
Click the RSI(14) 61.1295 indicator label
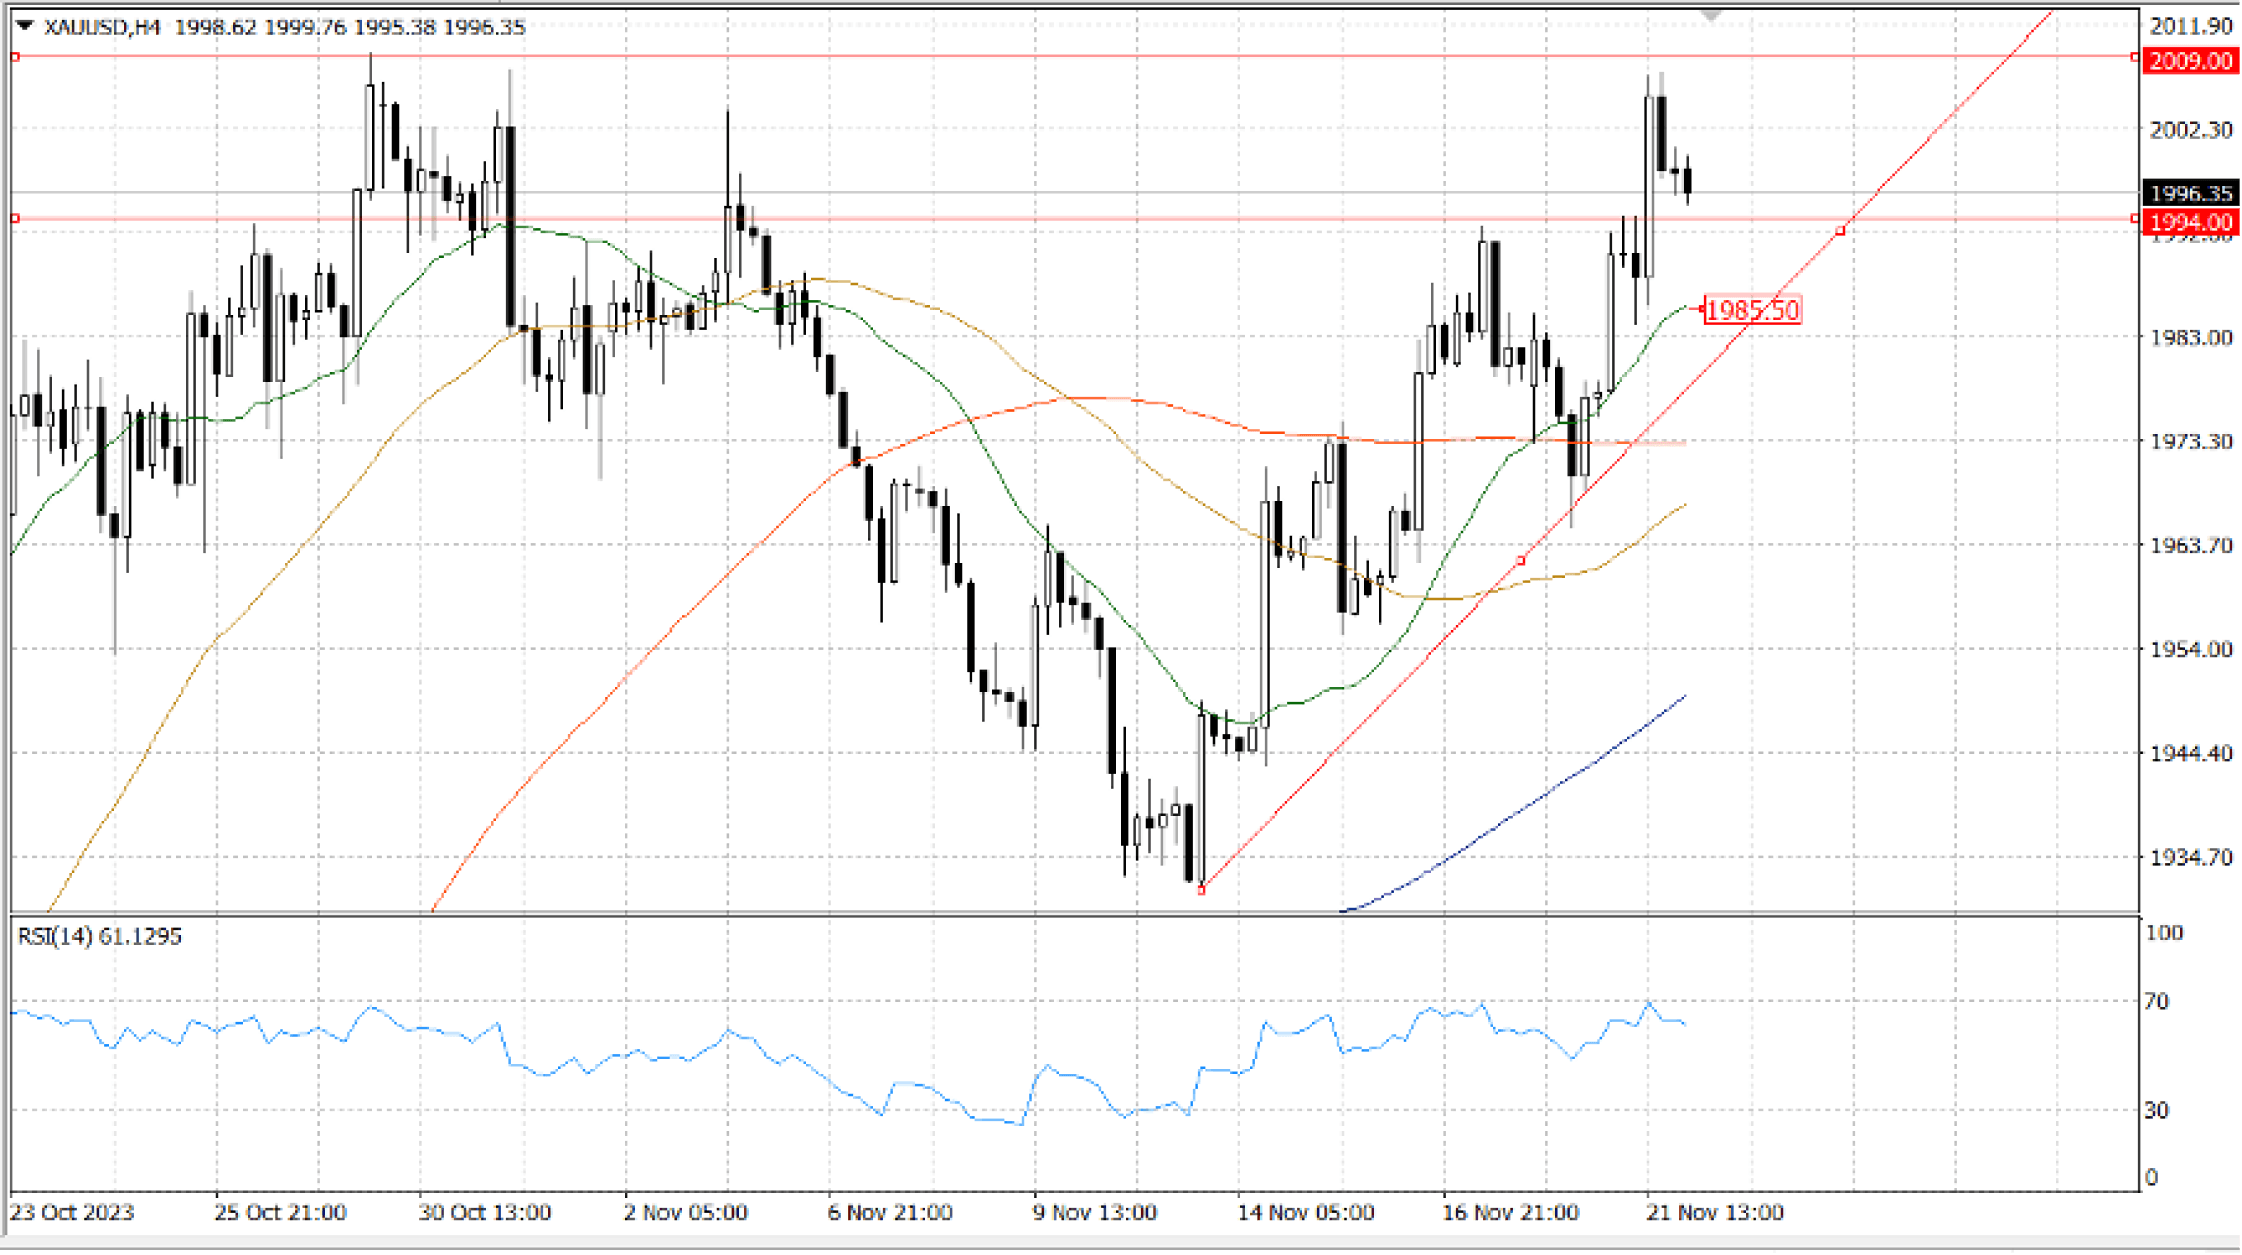click(100, 937)
